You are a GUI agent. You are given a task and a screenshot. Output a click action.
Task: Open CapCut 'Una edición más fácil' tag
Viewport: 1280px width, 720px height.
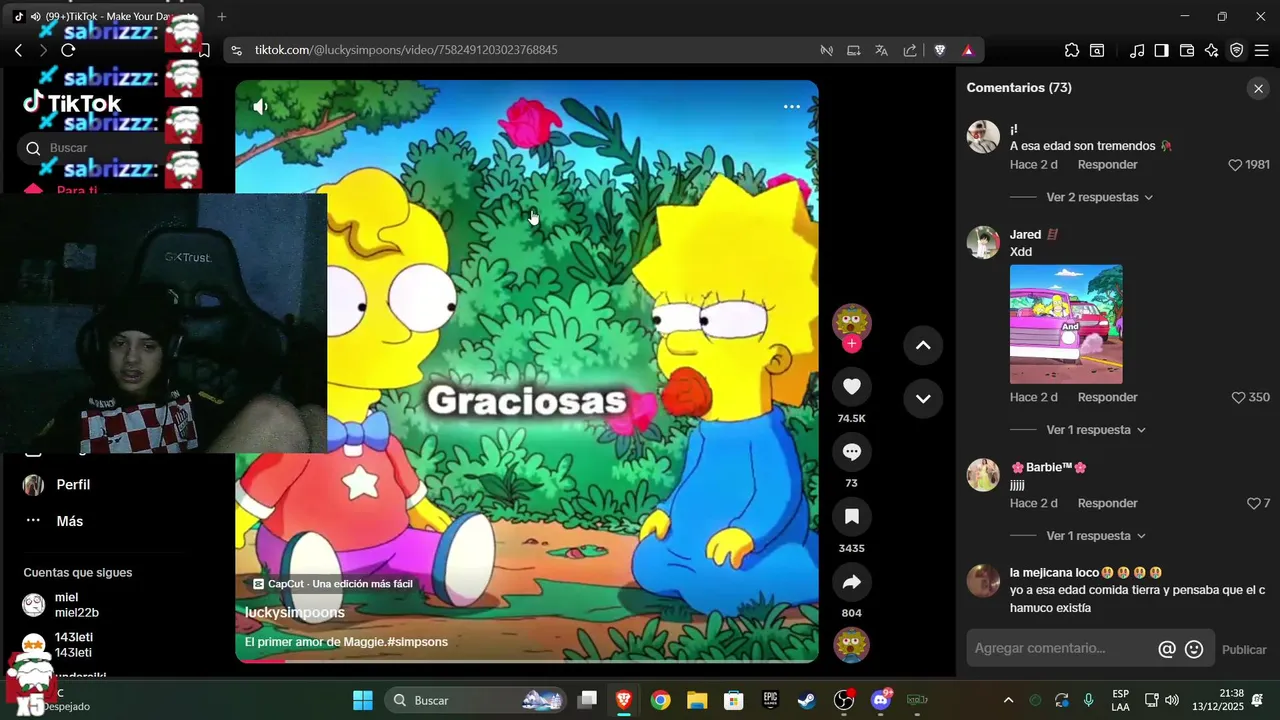tap(333, 584)
